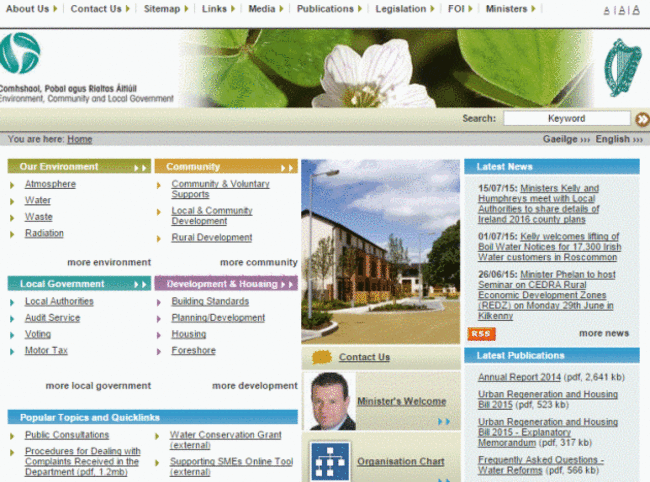Select the smallest text size A icon
650x482 pixels.
click(x=606, y=11)
